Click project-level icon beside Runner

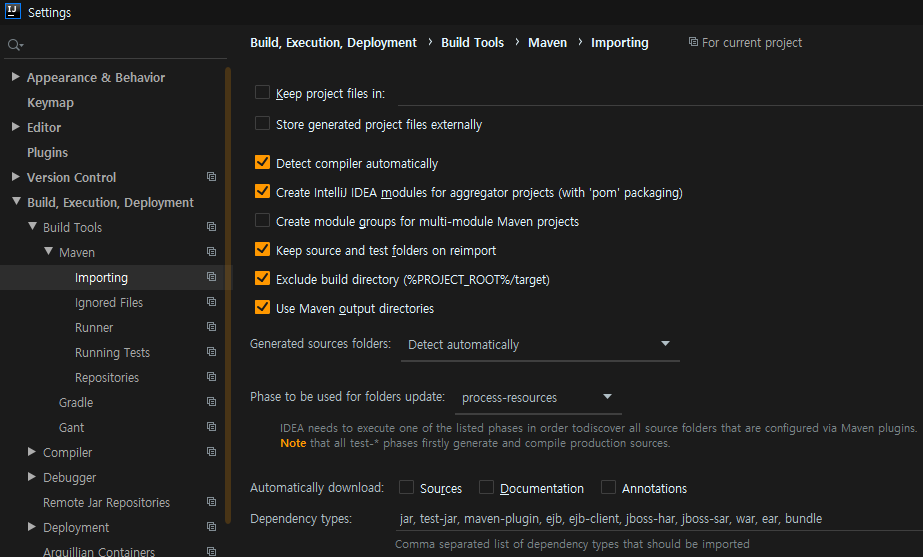(211, 327)
